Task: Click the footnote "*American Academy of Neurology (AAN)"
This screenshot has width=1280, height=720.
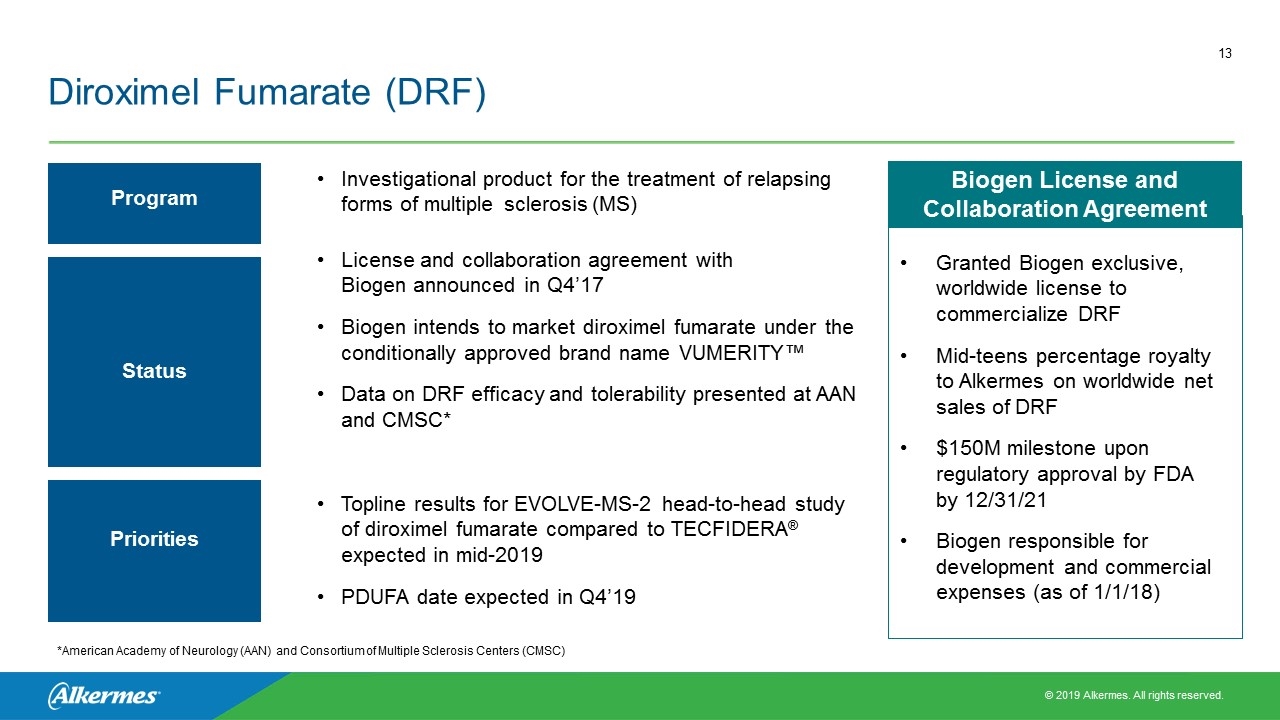Action: point(311,651)
